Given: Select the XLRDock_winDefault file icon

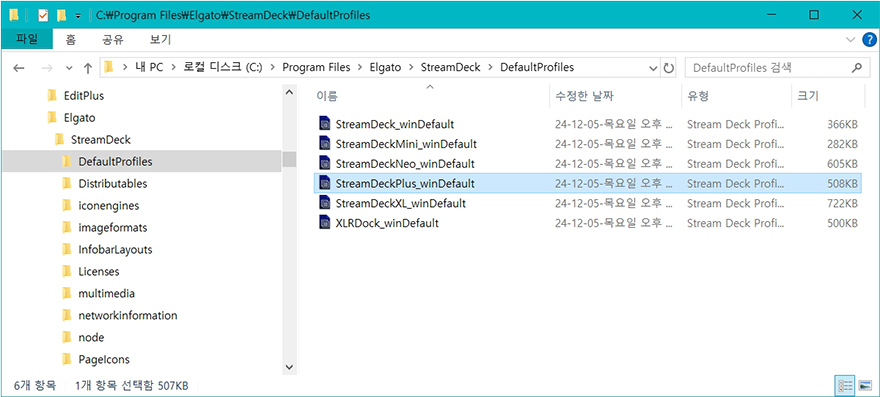Looking at the screenshot, I should [324, 223].
